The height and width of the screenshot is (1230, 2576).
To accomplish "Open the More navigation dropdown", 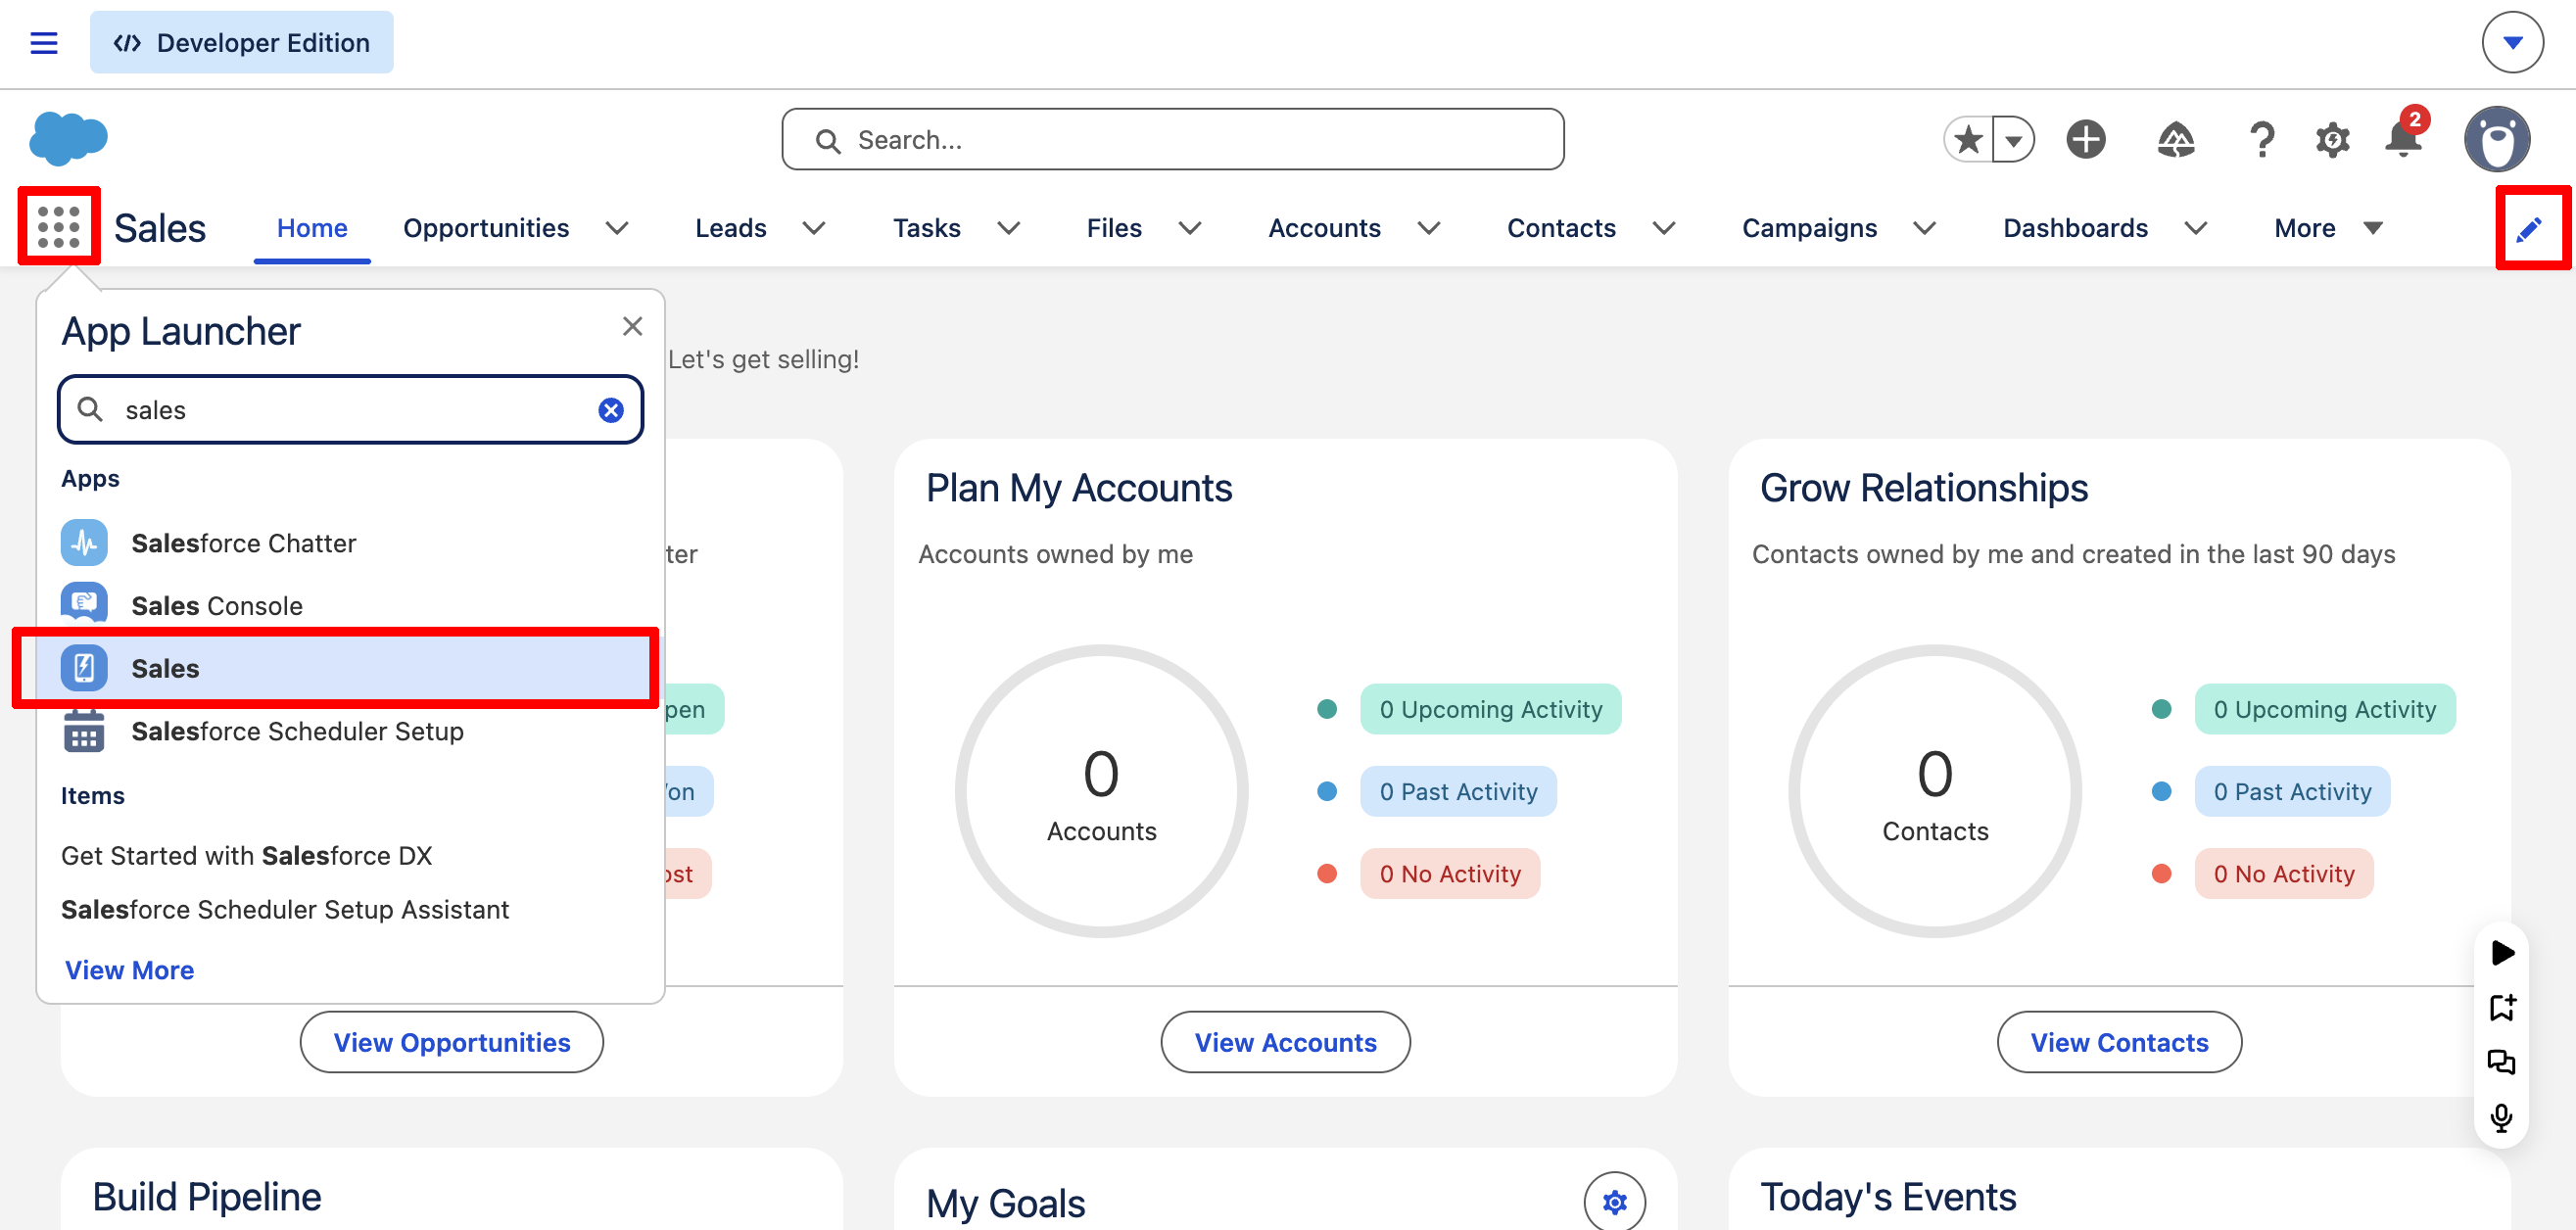I will click(2328, 228).
